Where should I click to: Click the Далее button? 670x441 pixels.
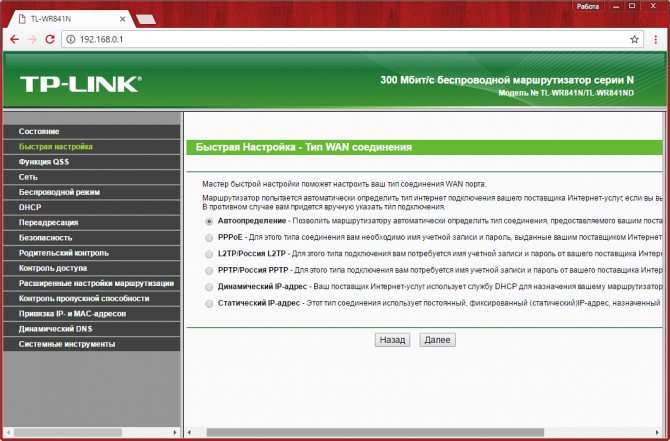437,340
